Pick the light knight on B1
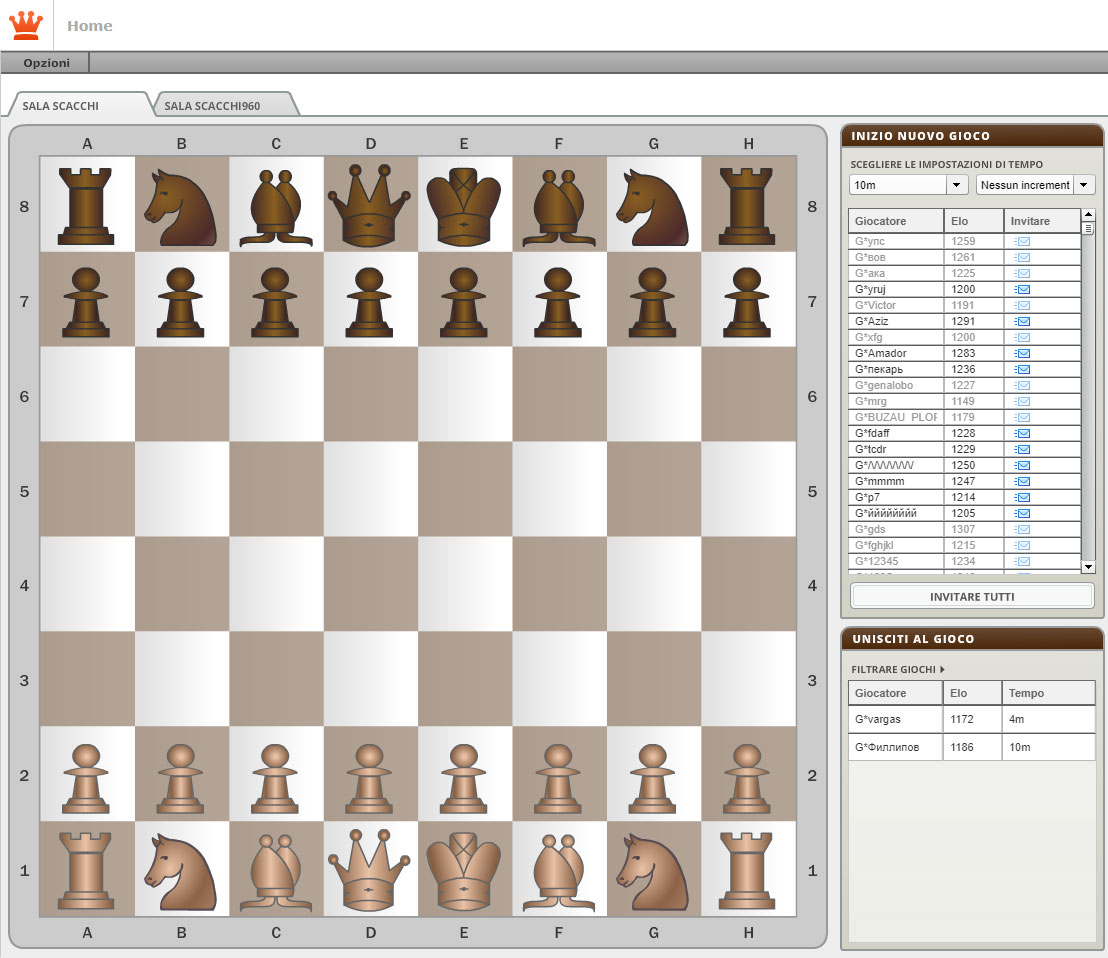1108x958 pixels. coord(181,872)
